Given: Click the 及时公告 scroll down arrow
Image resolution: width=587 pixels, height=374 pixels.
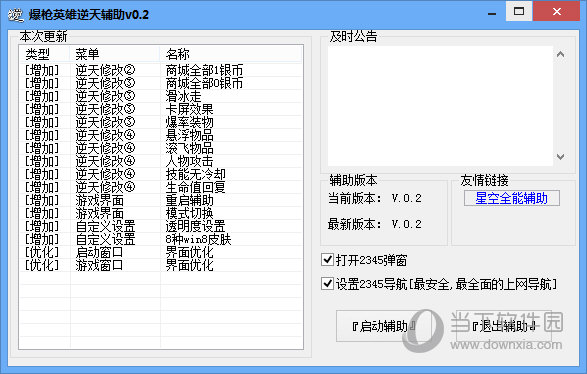Looking at the screenshot, I should [560, 156].
